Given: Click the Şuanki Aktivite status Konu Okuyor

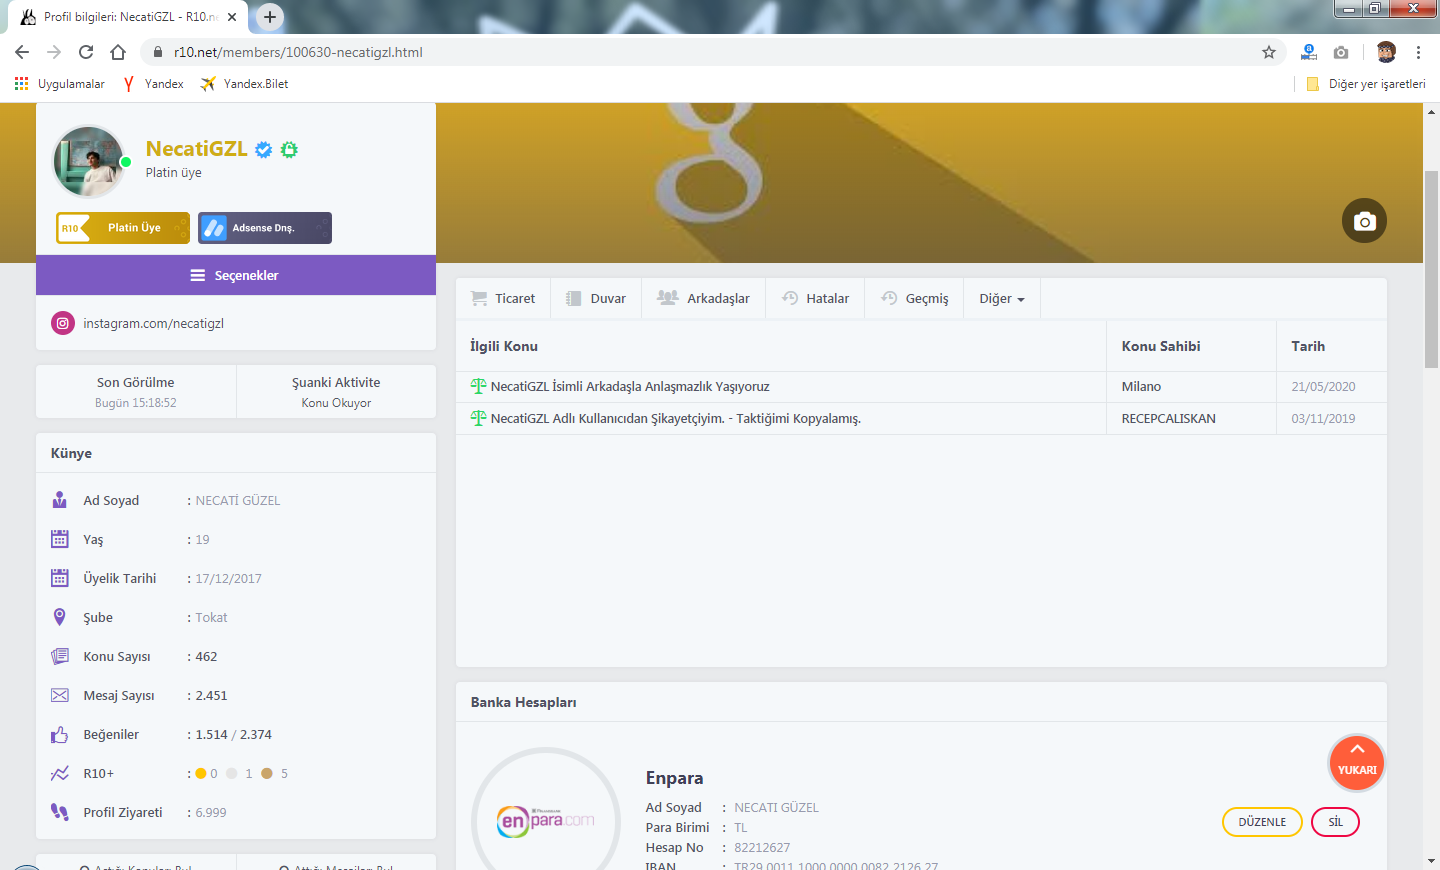Looking at the screenshot, I should (336, 403).
